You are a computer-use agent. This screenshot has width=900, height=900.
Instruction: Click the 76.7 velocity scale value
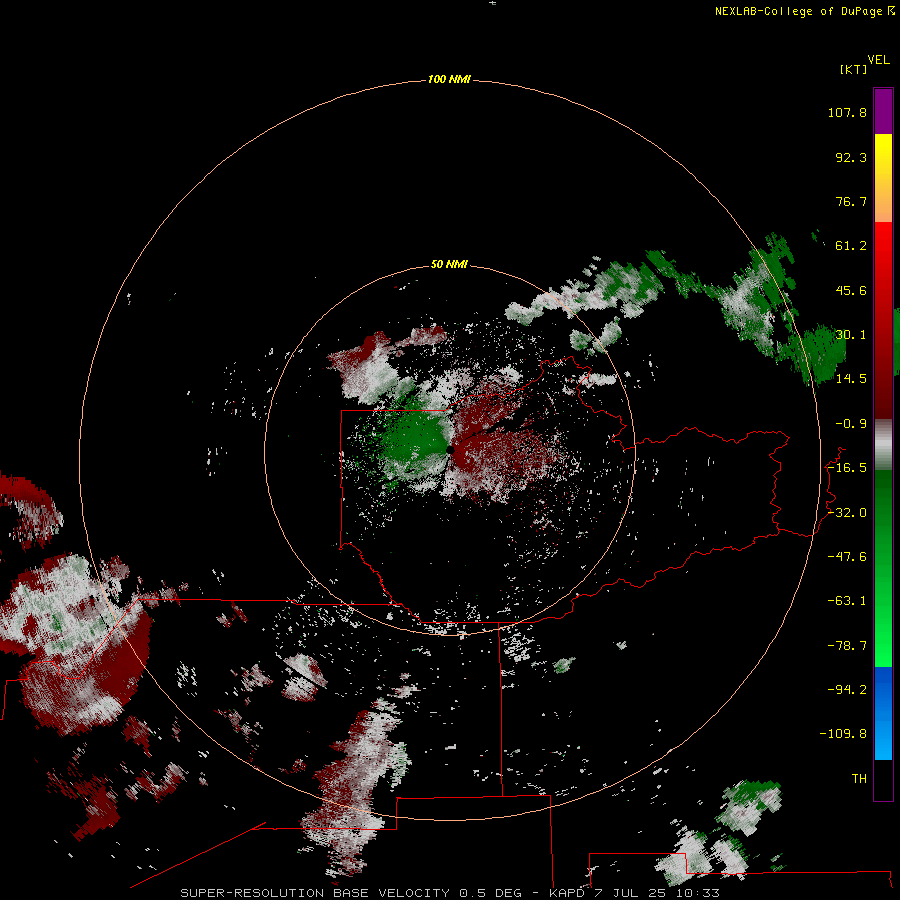(851, 201)
